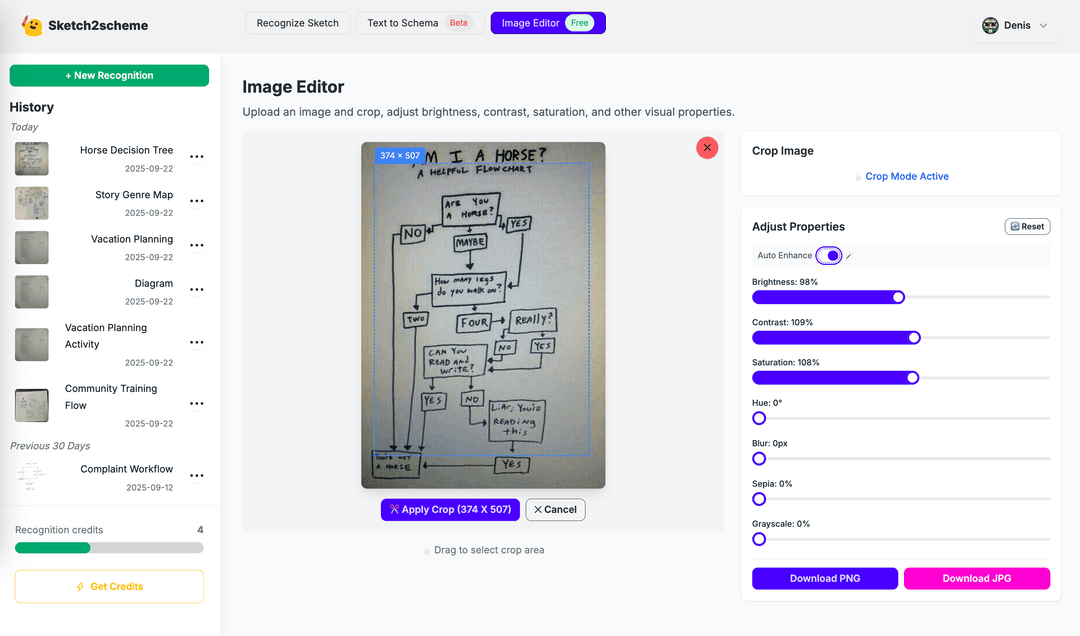Click the Brightness slider handle

(899, 297)
